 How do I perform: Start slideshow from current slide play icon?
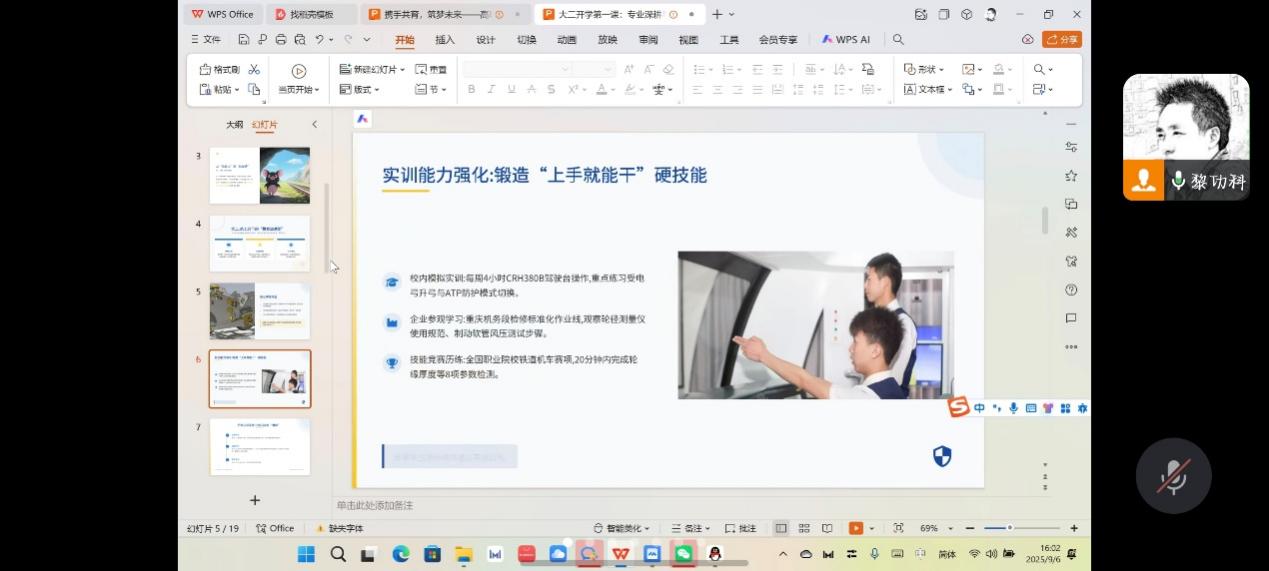point(298,71)
